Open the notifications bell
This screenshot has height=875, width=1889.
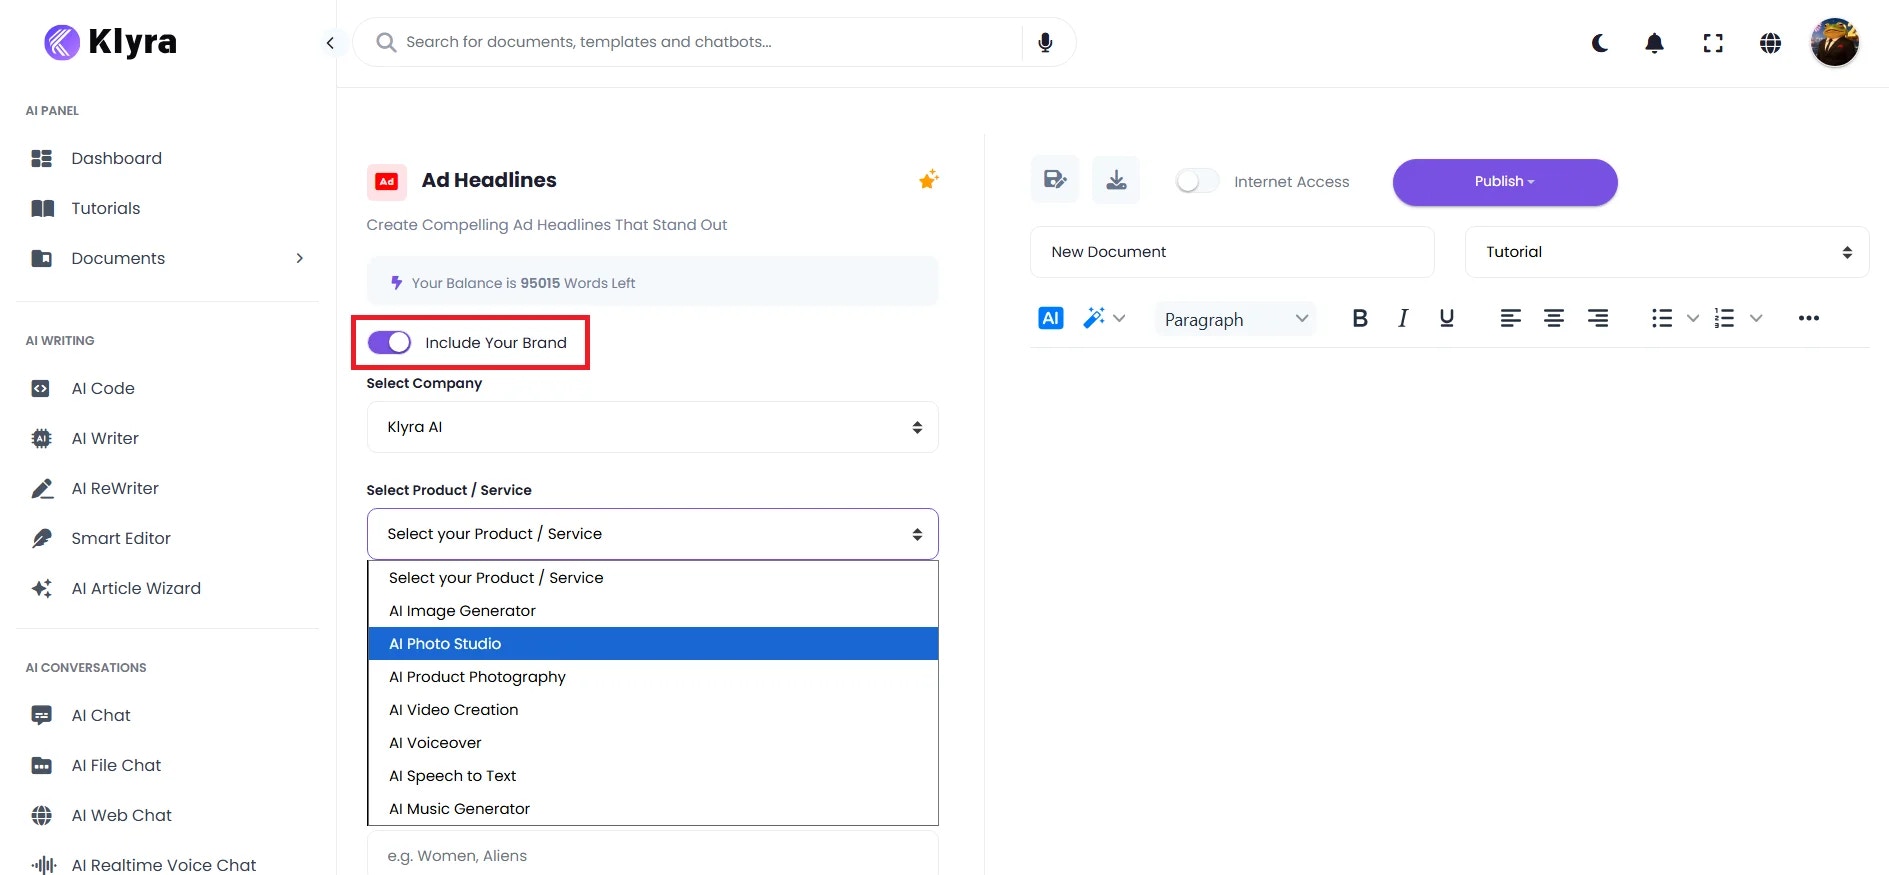tap(1655, 43)
